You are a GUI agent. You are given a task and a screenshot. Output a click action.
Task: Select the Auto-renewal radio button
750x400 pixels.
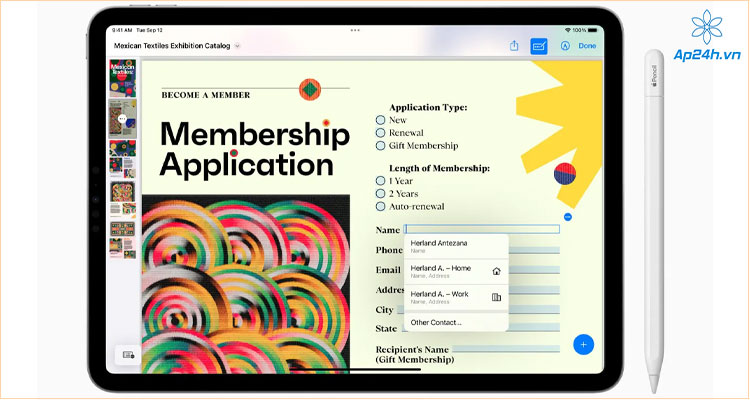tap(380, 206)
